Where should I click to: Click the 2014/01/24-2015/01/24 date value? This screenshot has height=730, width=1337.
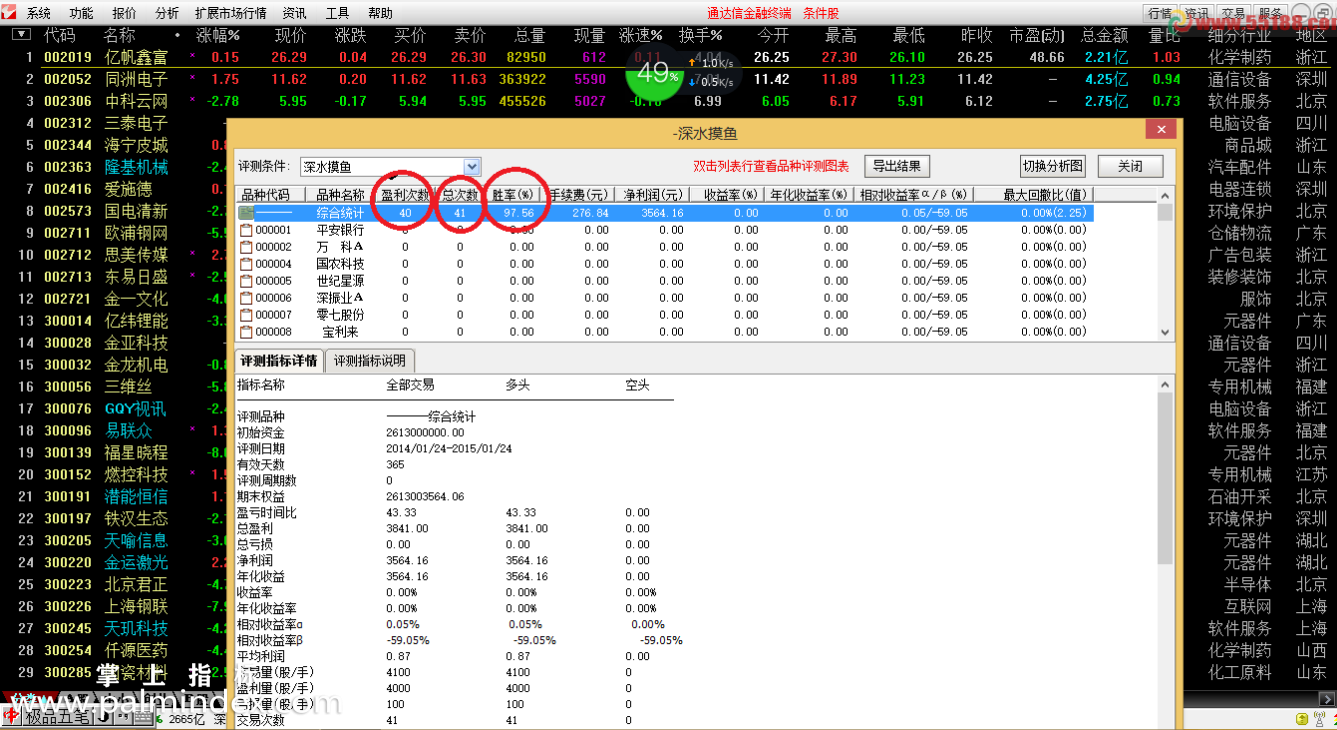(x=449, y=449)
